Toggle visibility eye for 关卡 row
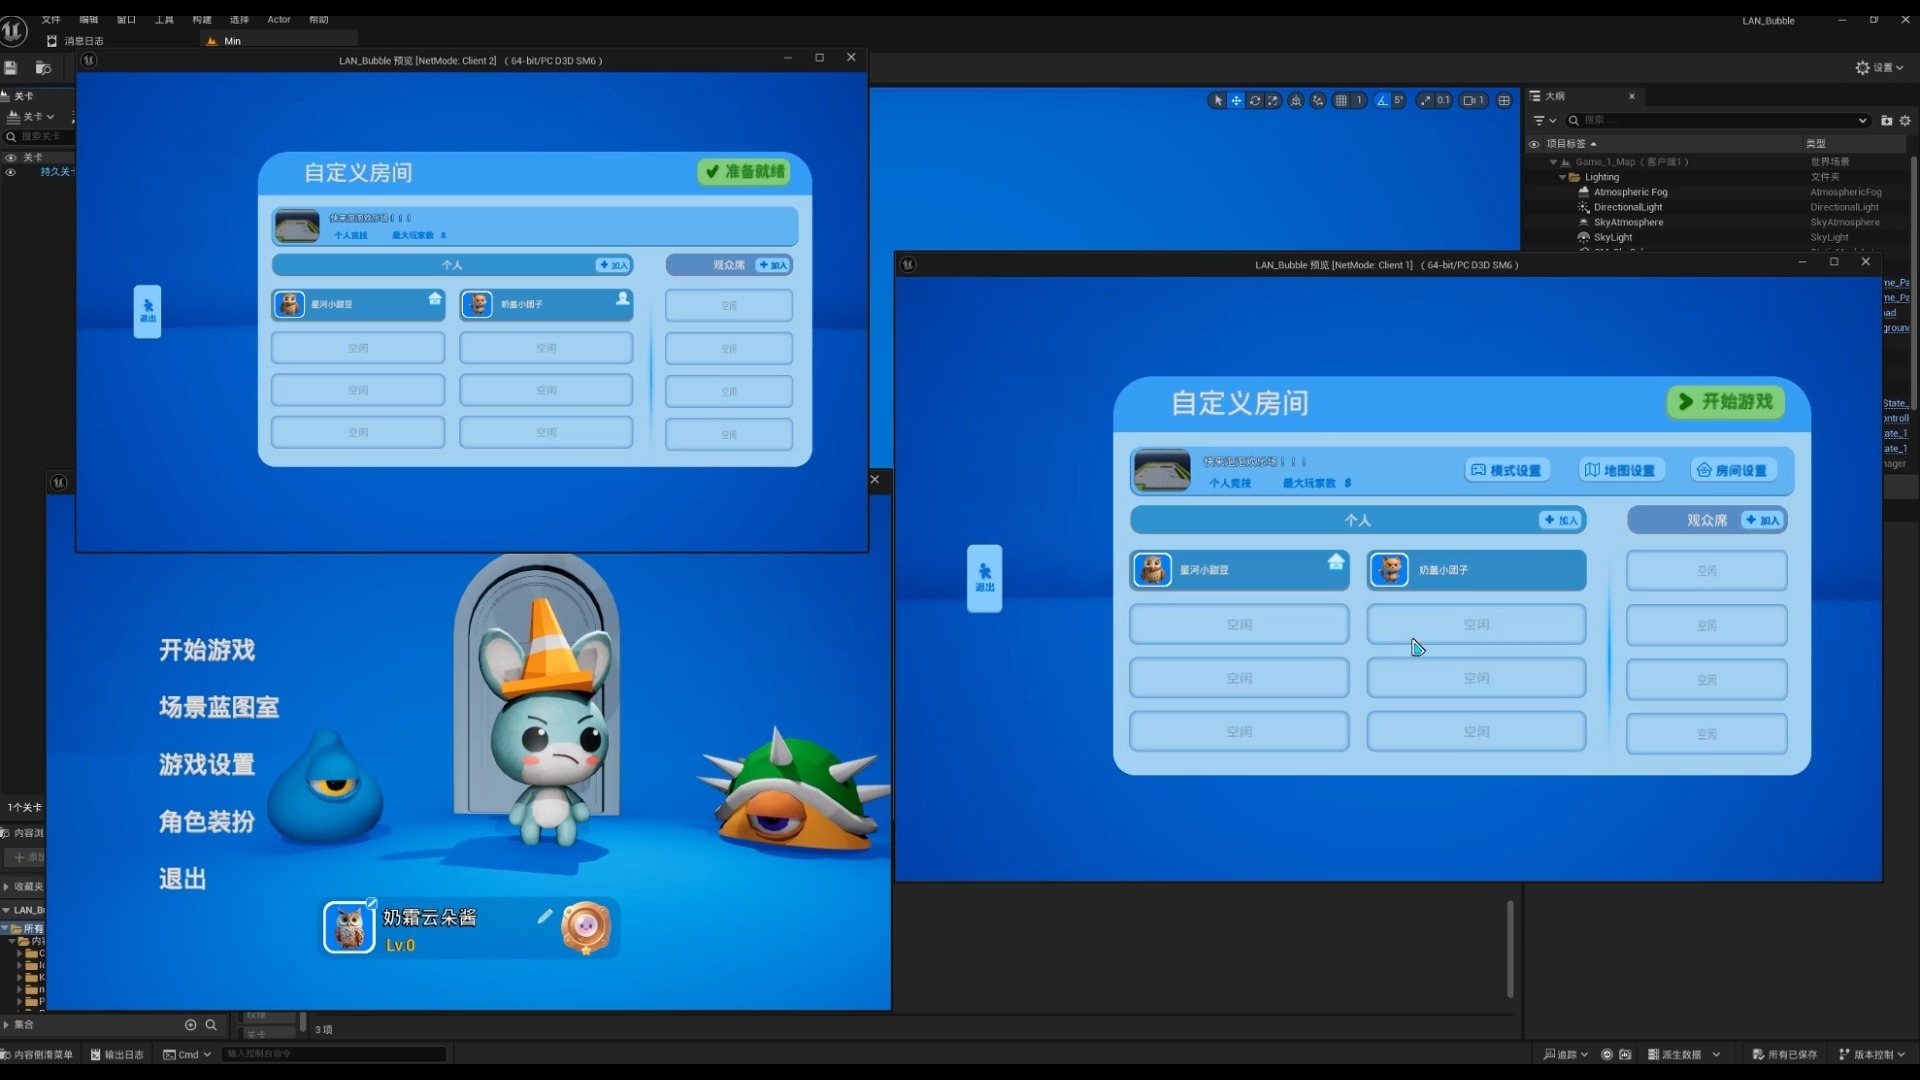The width and height of the screenshot is (1920, 1080). pyautogui.click(x=11, y=157)
